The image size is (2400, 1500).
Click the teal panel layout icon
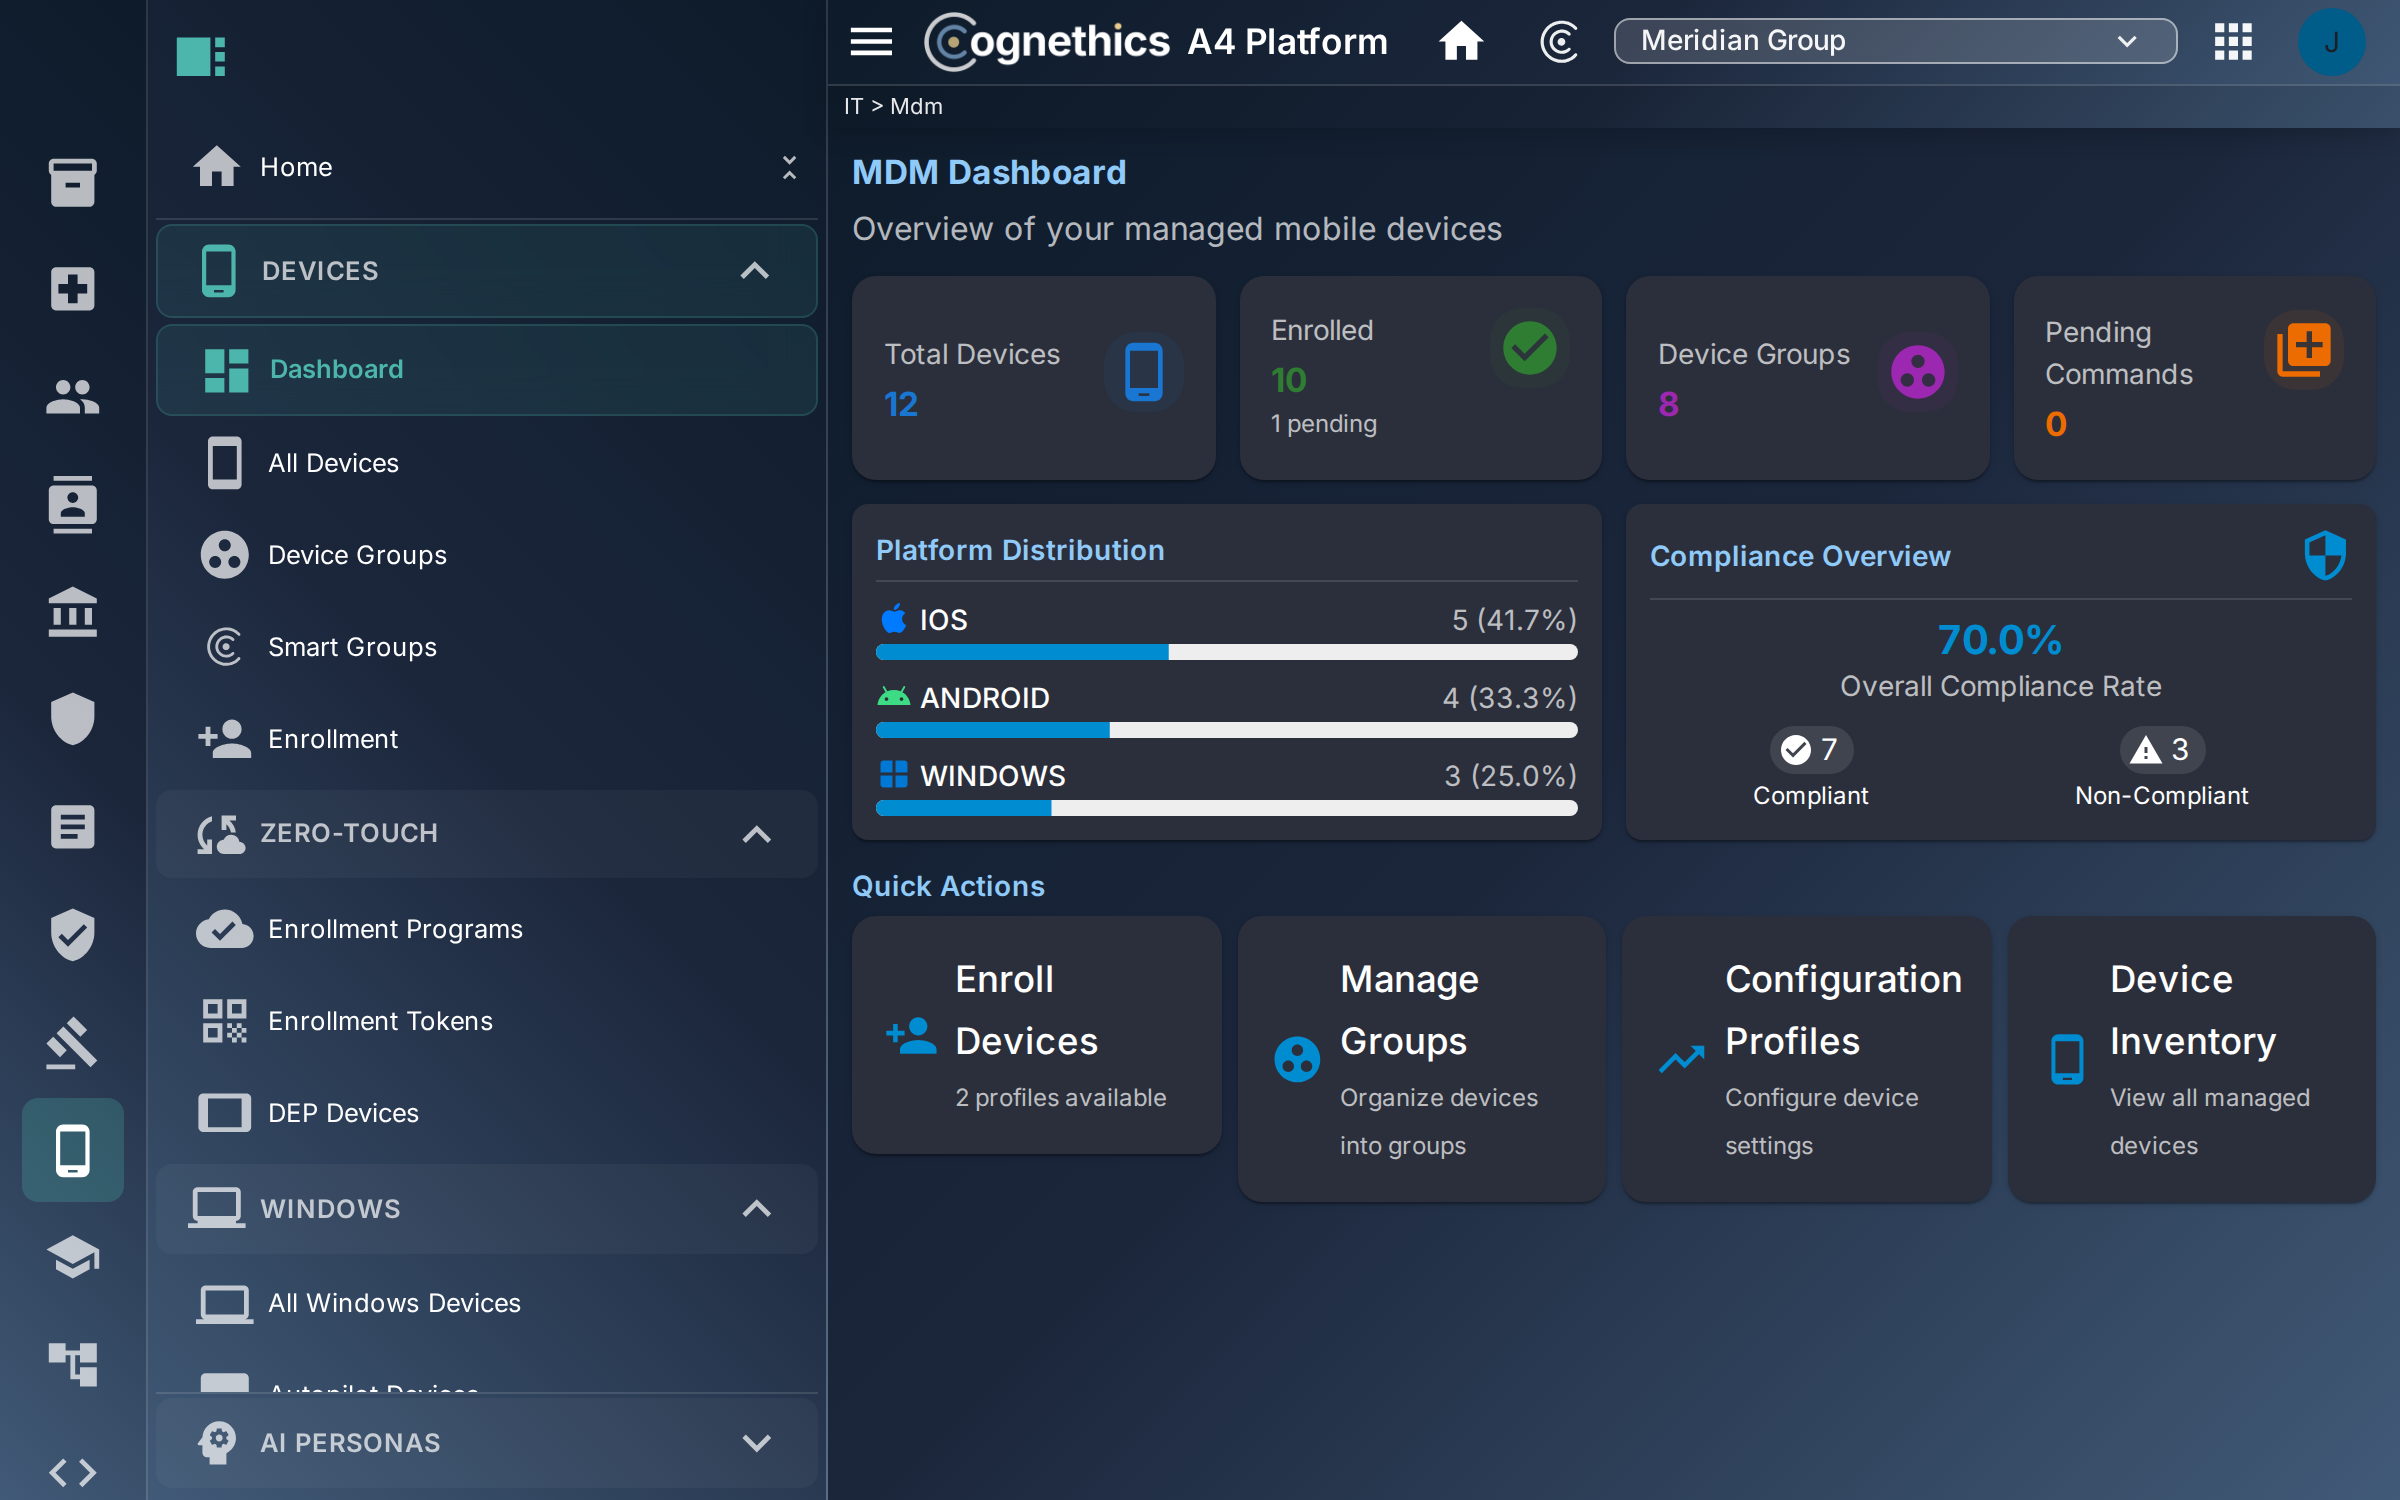point(200,57)
